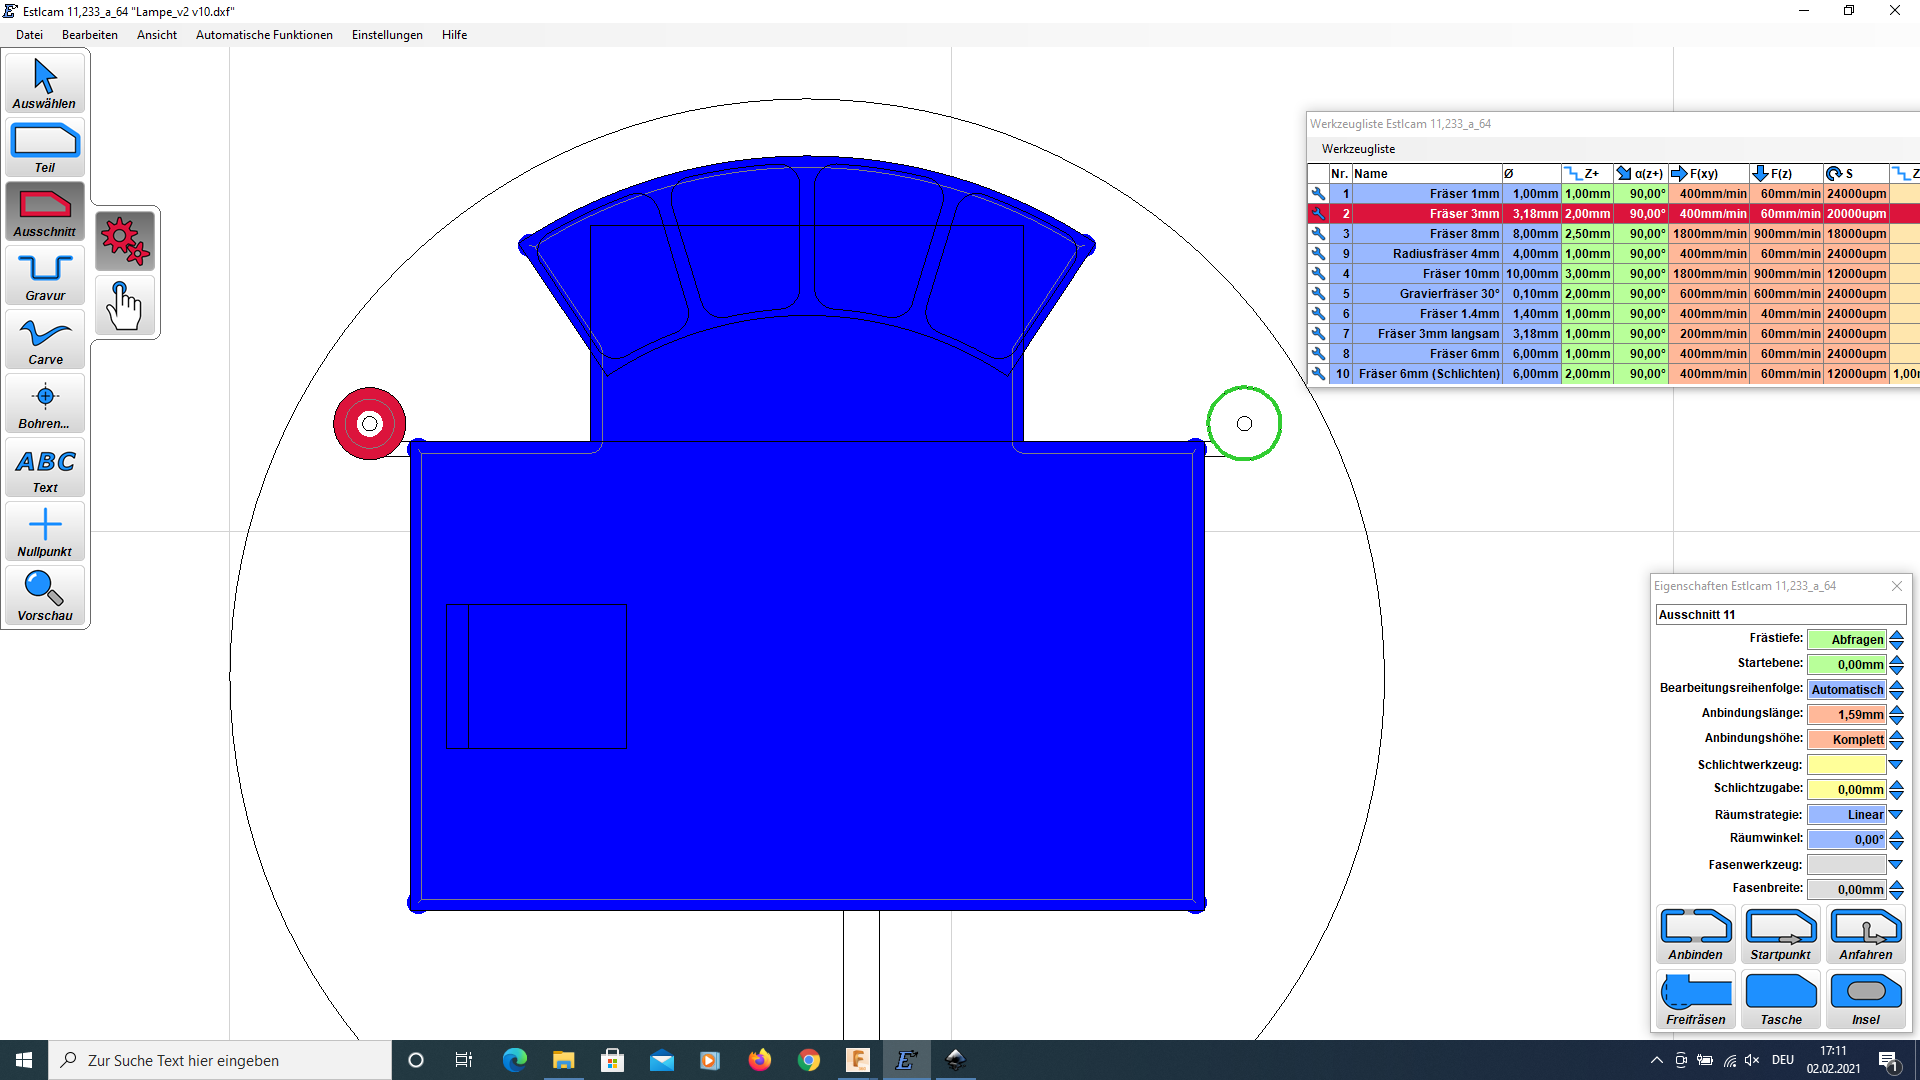Click the red drill hole marker
Screen dimensions: 1920x1080
(x=370, y=423)
